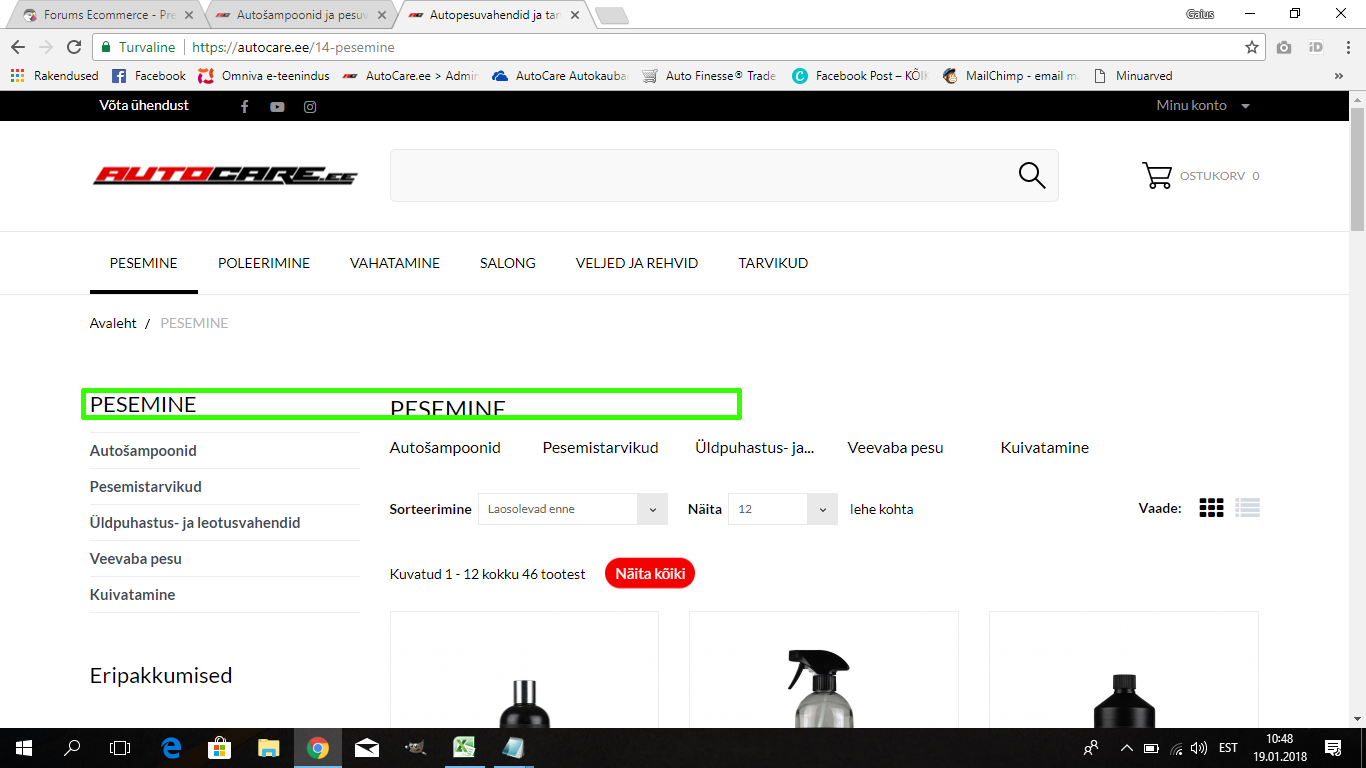Click Näita kõiki red button
This screenshot has width=1366, height=768.
coord(650,574)
